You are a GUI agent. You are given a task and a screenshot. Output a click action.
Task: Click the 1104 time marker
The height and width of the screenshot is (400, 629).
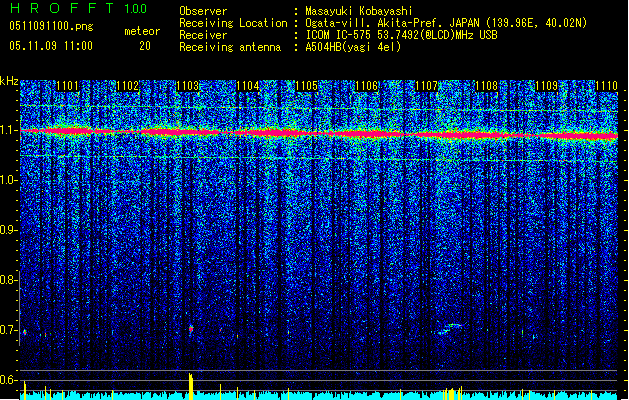(248, 86)
